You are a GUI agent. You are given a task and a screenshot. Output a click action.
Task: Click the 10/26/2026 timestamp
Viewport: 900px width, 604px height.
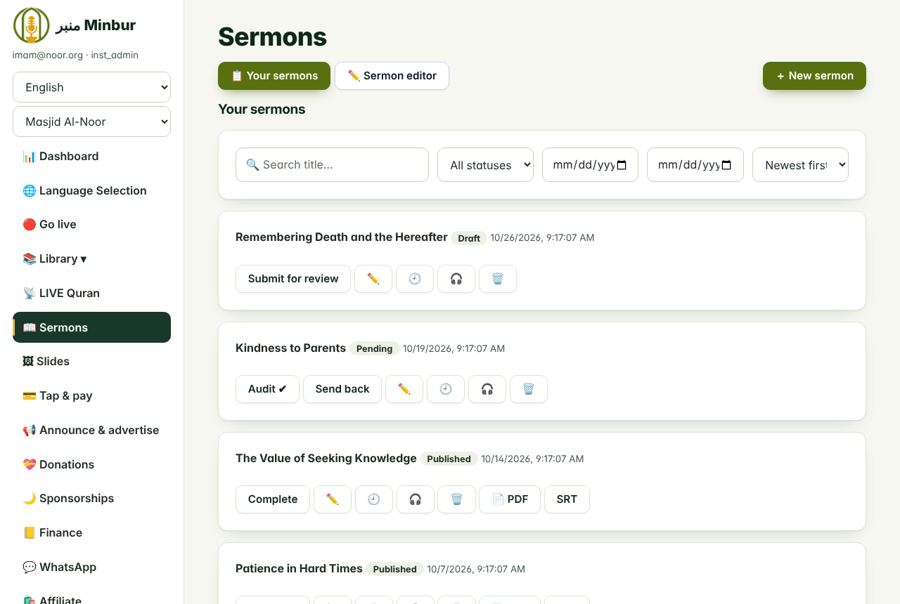click(542, 238)
